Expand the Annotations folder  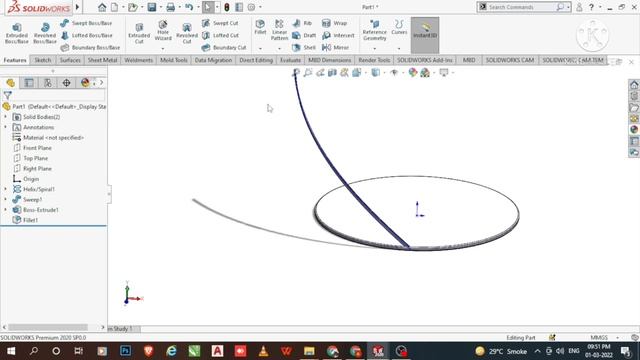point(5,127)
